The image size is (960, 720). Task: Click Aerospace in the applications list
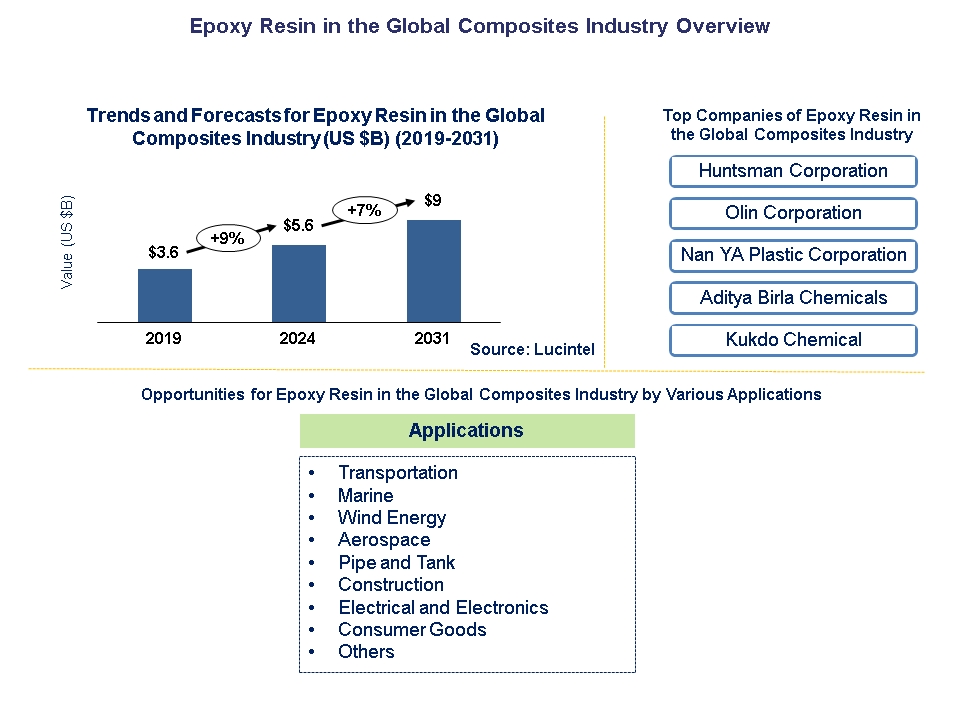click(384, 540)
